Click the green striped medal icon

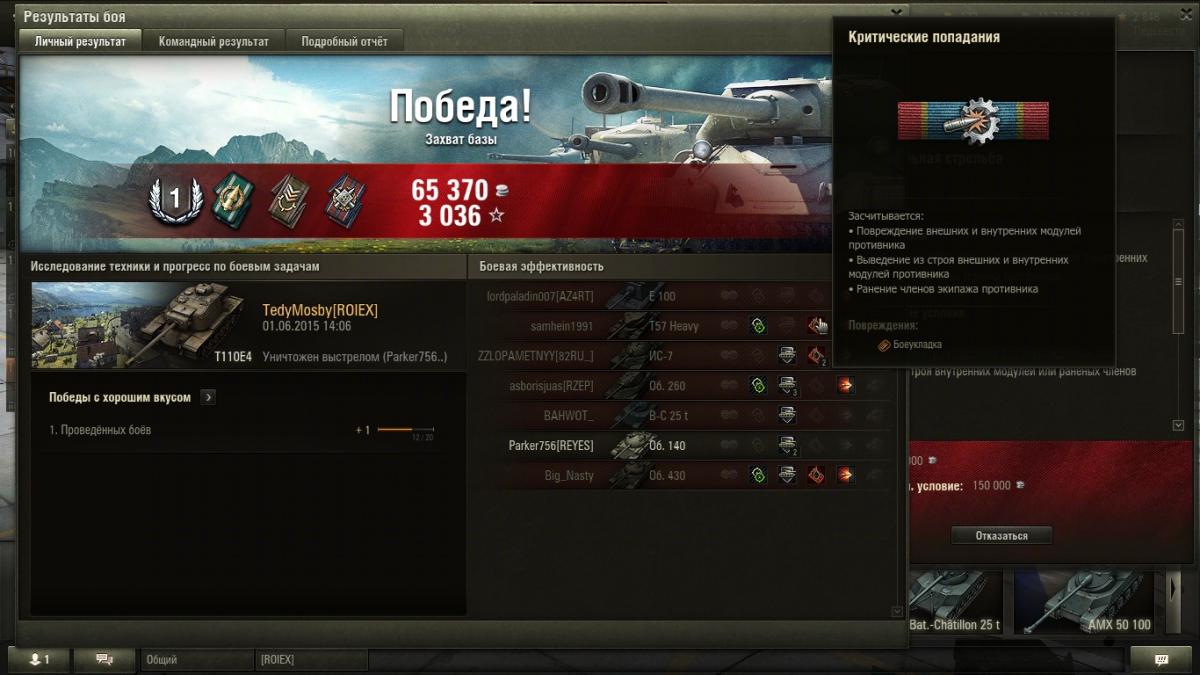pyautogui.click(x=233, y=199)
